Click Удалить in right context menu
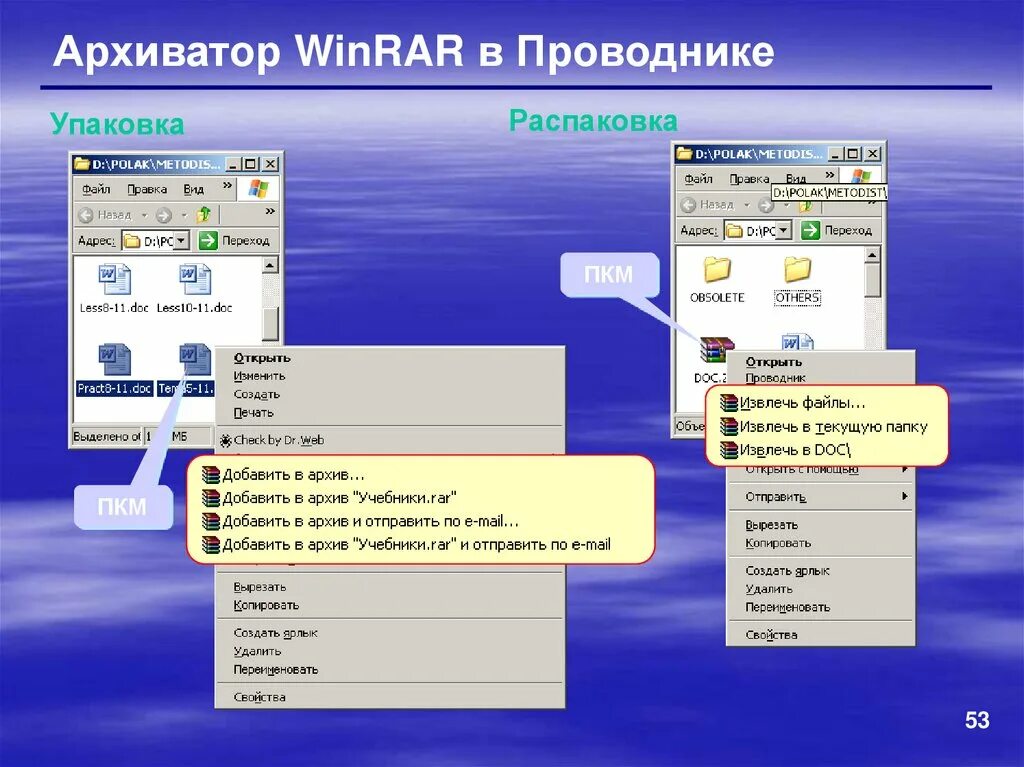 (x=769, y=589)
